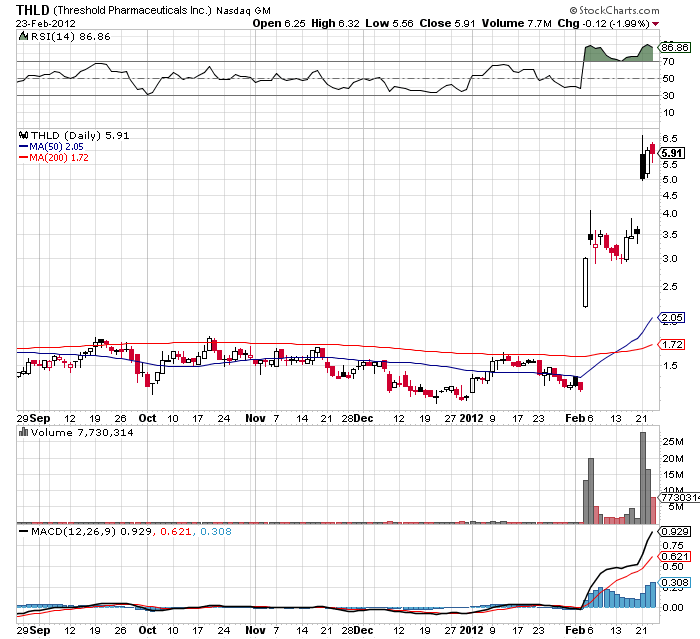Click the 5.91 last price tag

tap(672, 153)
